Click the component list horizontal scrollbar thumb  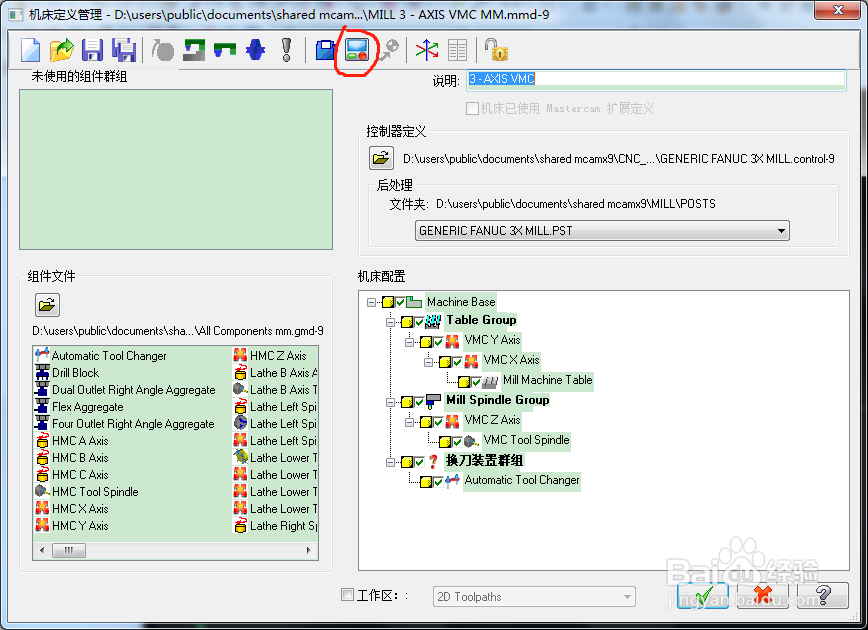pyautogui.click(x=69, y=550)
